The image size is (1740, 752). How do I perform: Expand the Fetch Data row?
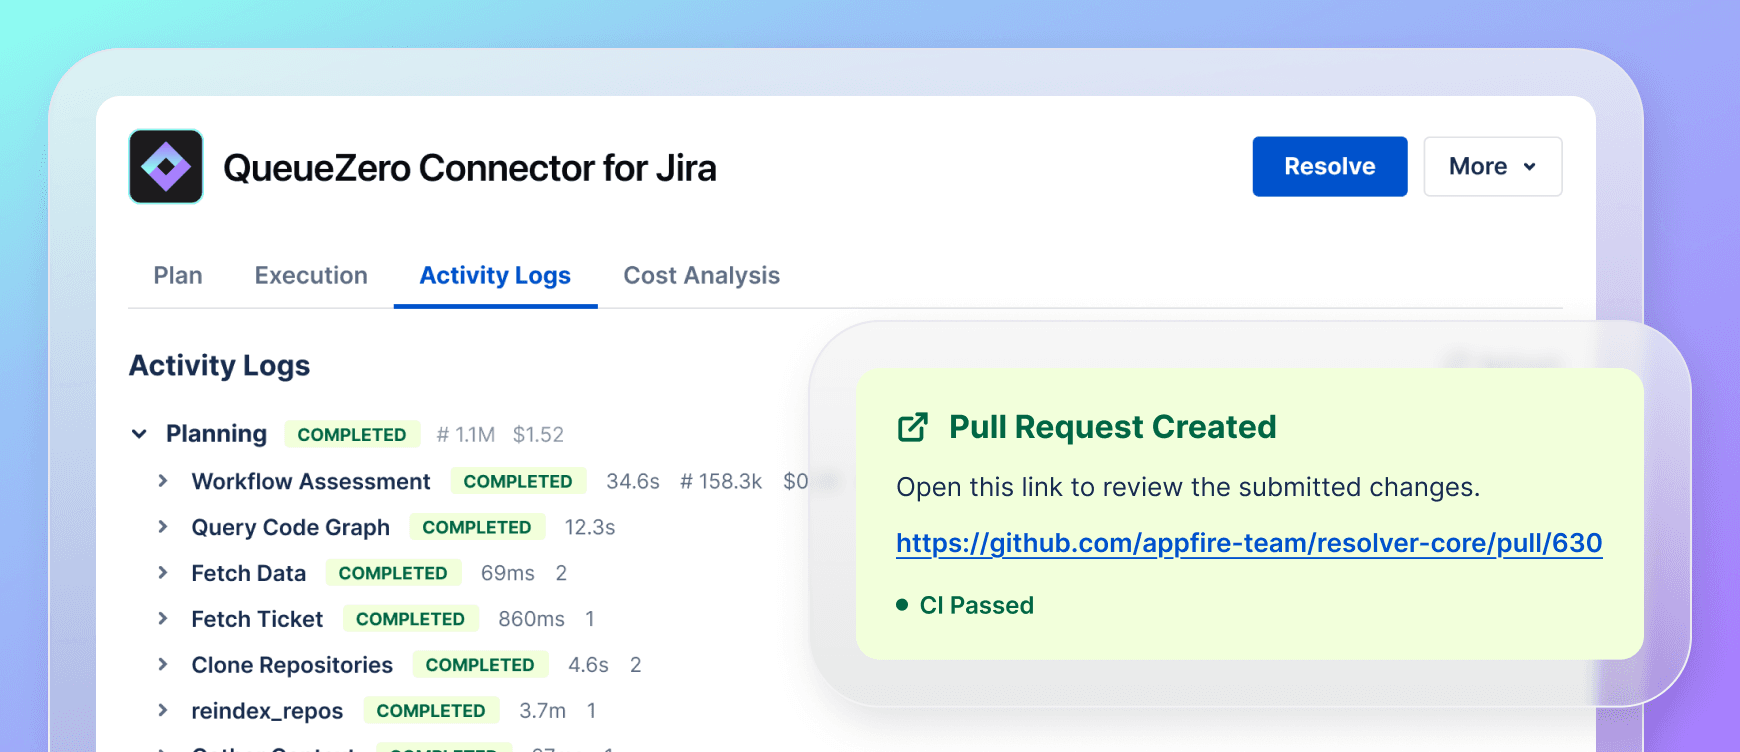click(x=163, y=573)
